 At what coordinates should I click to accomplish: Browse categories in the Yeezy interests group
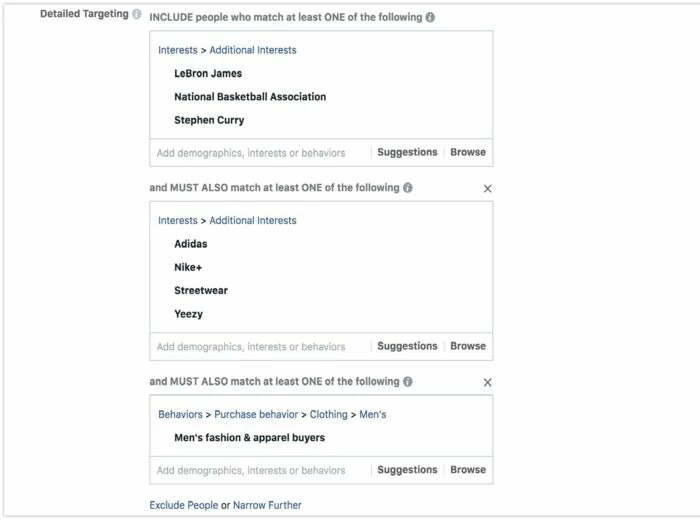(x=468, y=346)
